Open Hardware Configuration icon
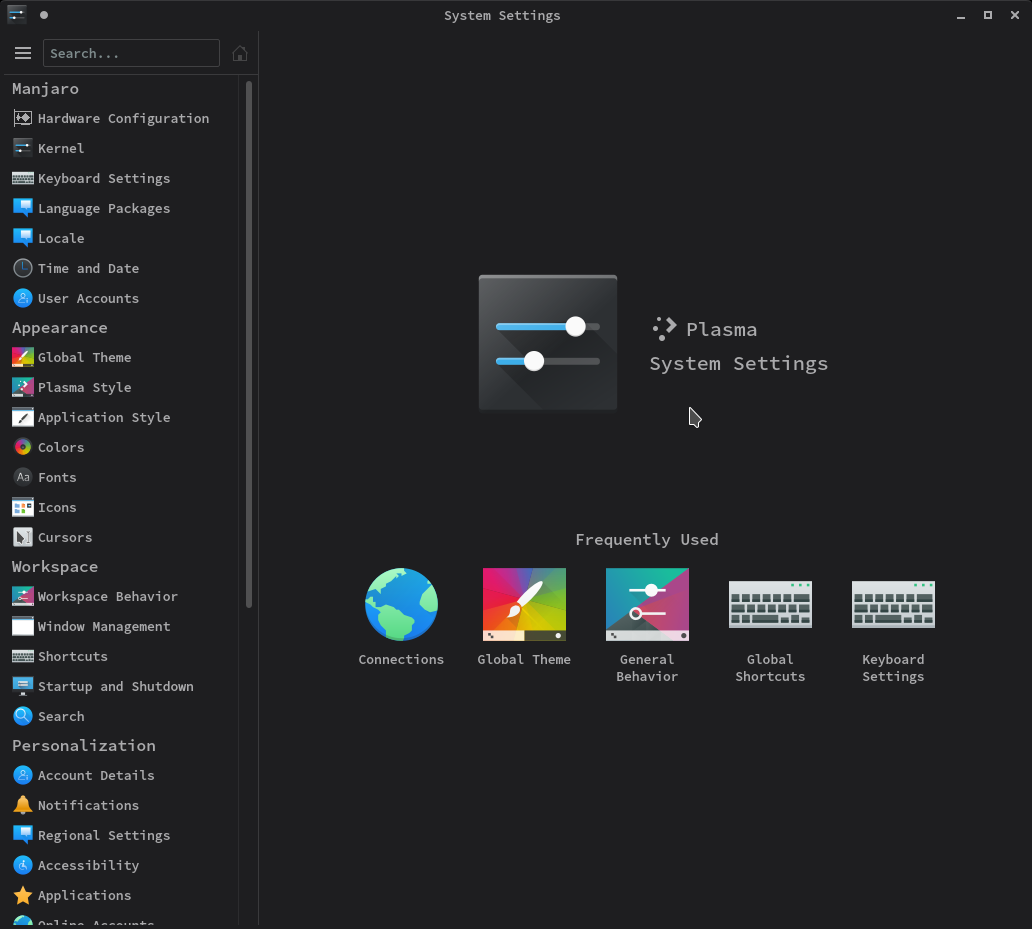Image resolution: width=1032 pixels, height=929 pixels. (x=23, y=118)
